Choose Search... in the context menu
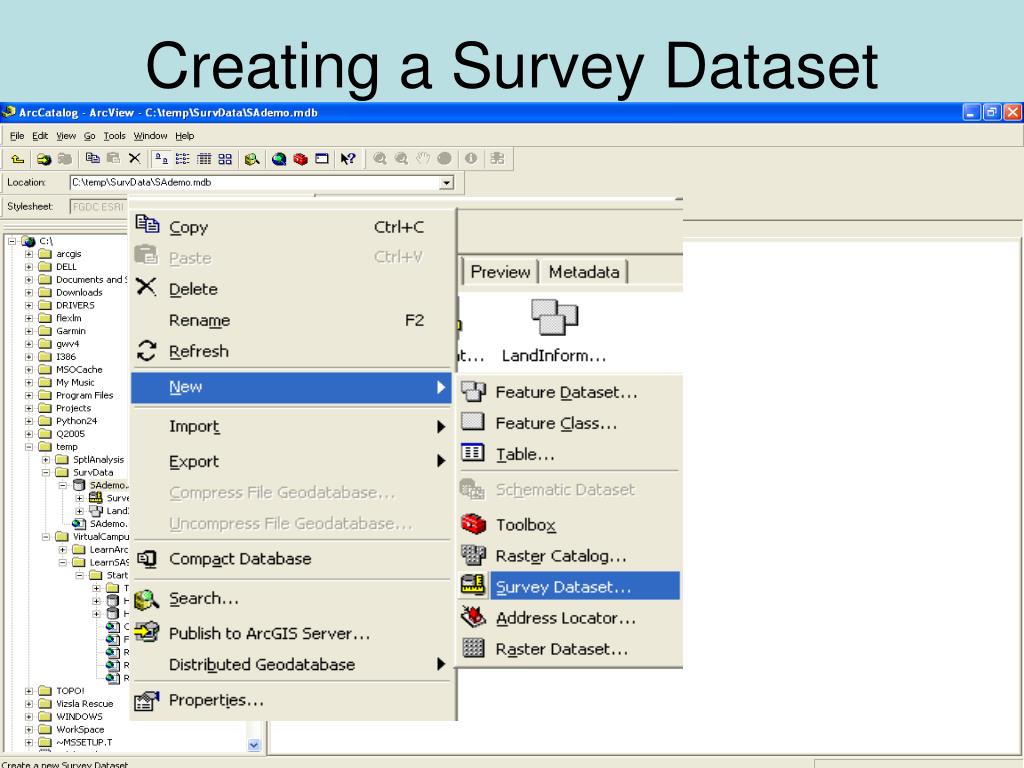 [x=292, y=598]
